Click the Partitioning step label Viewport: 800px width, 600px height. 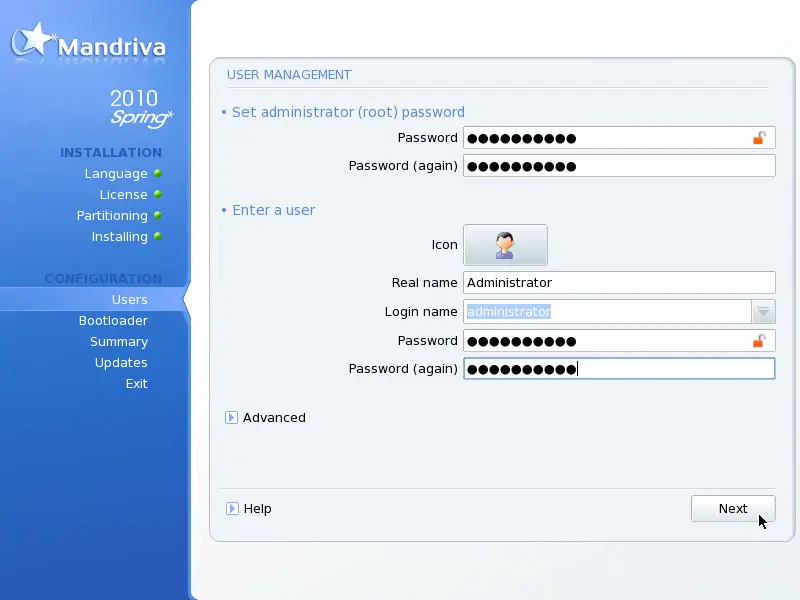pos(112,215)
